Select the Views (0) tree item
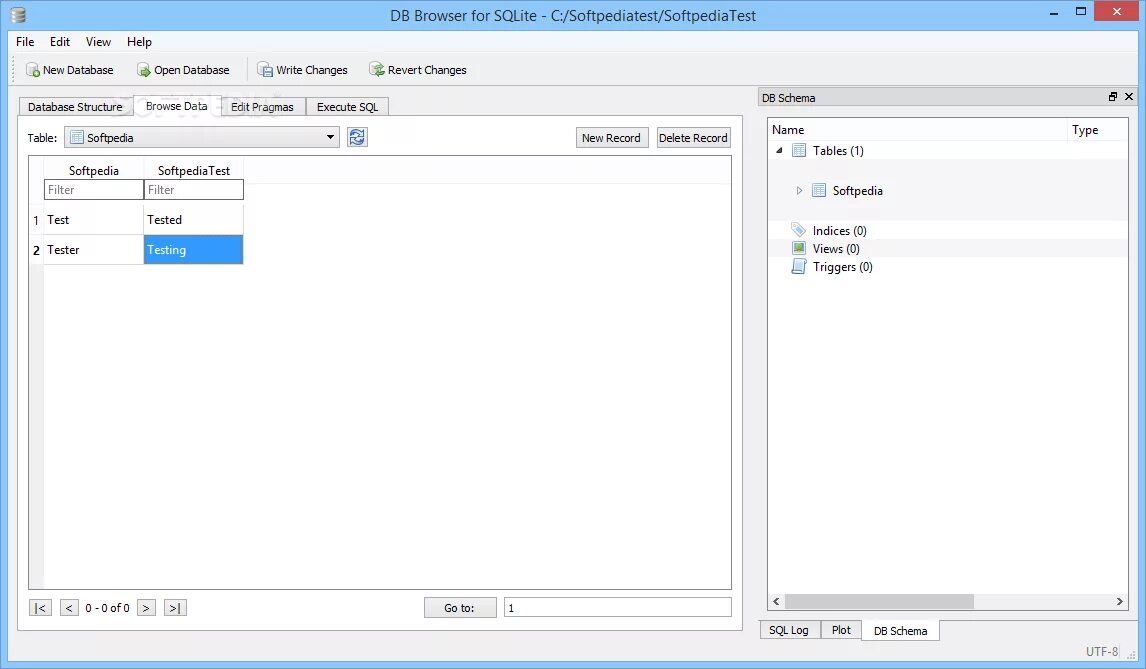This screenshot has width=1146, height=669. point(836,249)
